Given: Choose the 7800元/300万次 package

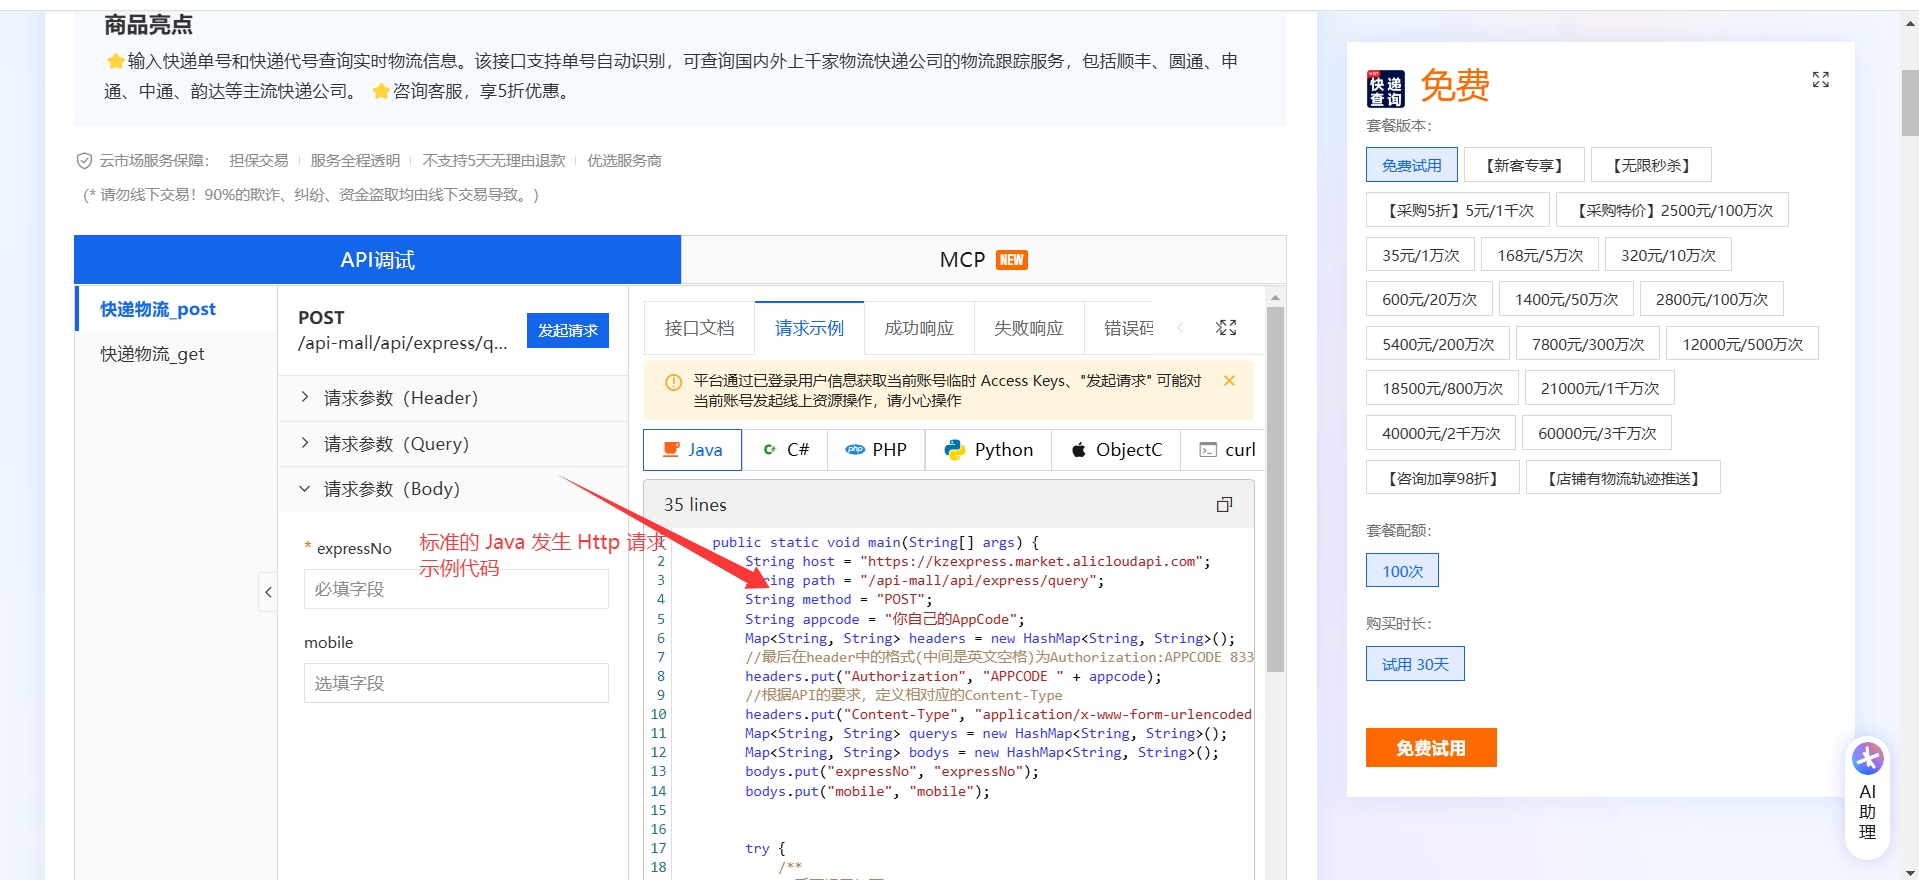Looking at the screenshot, I should 1588,344.
